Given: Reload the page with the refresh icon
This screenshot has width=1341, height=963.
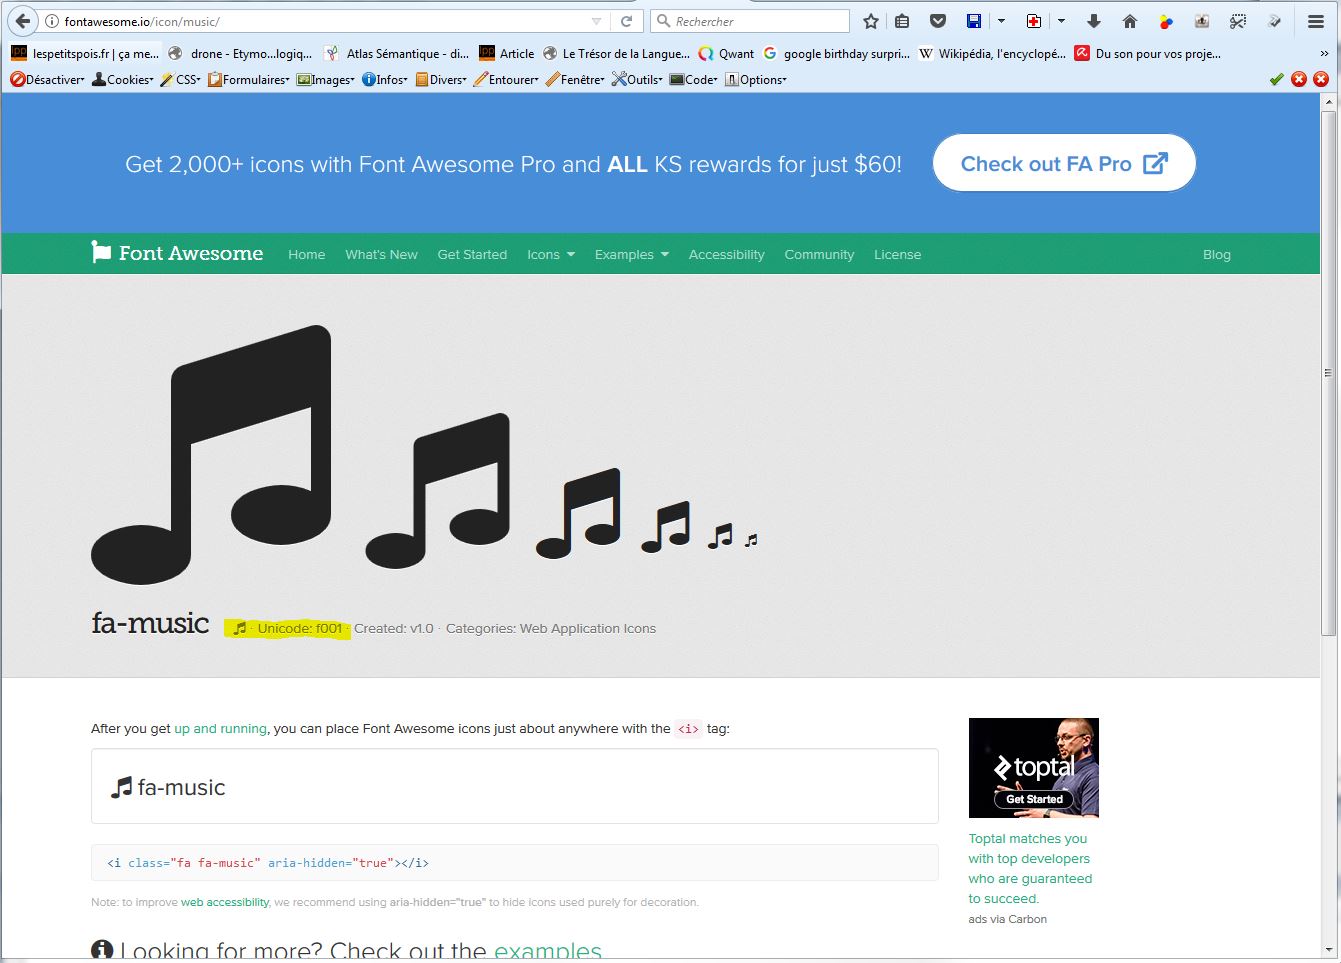Looking at the screenshot, I should coord(627,21).
